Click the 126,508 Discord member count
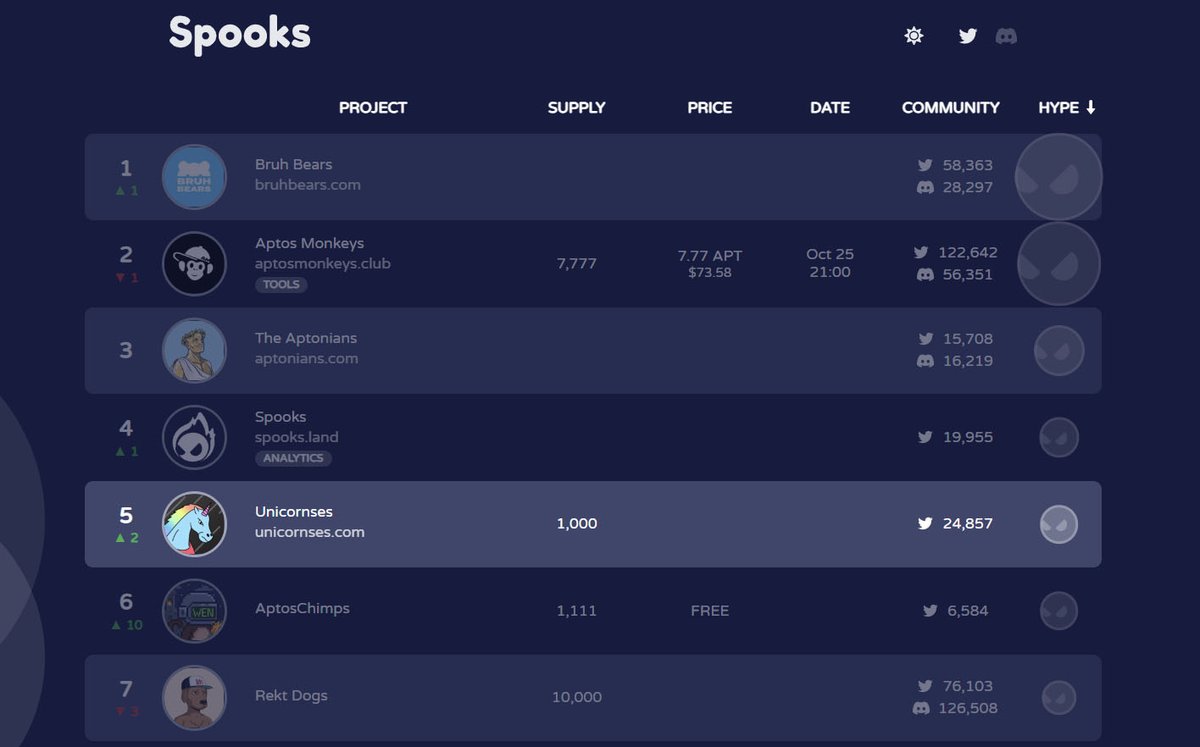The width and height of the screenshot is (1200, 747). point(968,708)
